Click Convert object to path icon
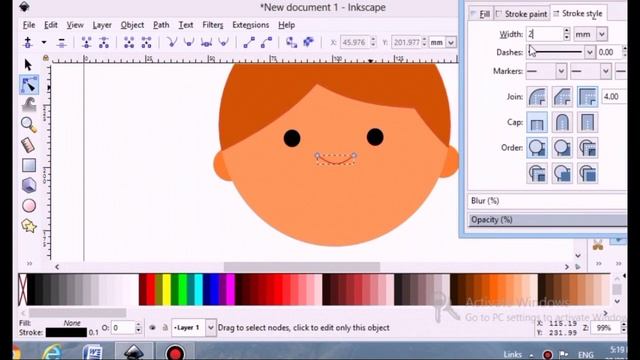Image resolution: width=640 pixels, height=360 pixels. 291,42
